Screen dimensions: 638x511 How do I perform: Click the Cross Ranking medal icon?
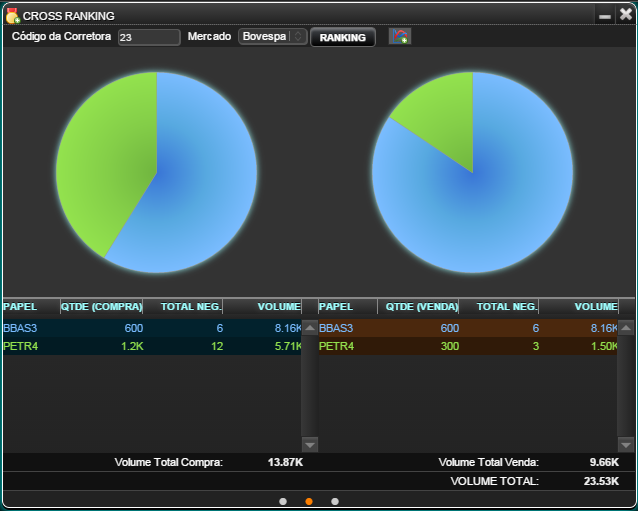pos(12,15)
